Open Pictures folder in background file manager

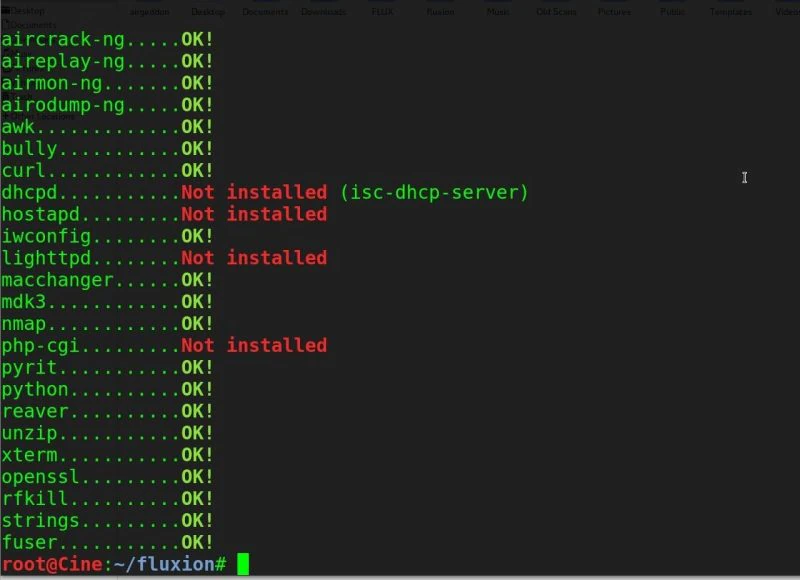click(614, 11)
